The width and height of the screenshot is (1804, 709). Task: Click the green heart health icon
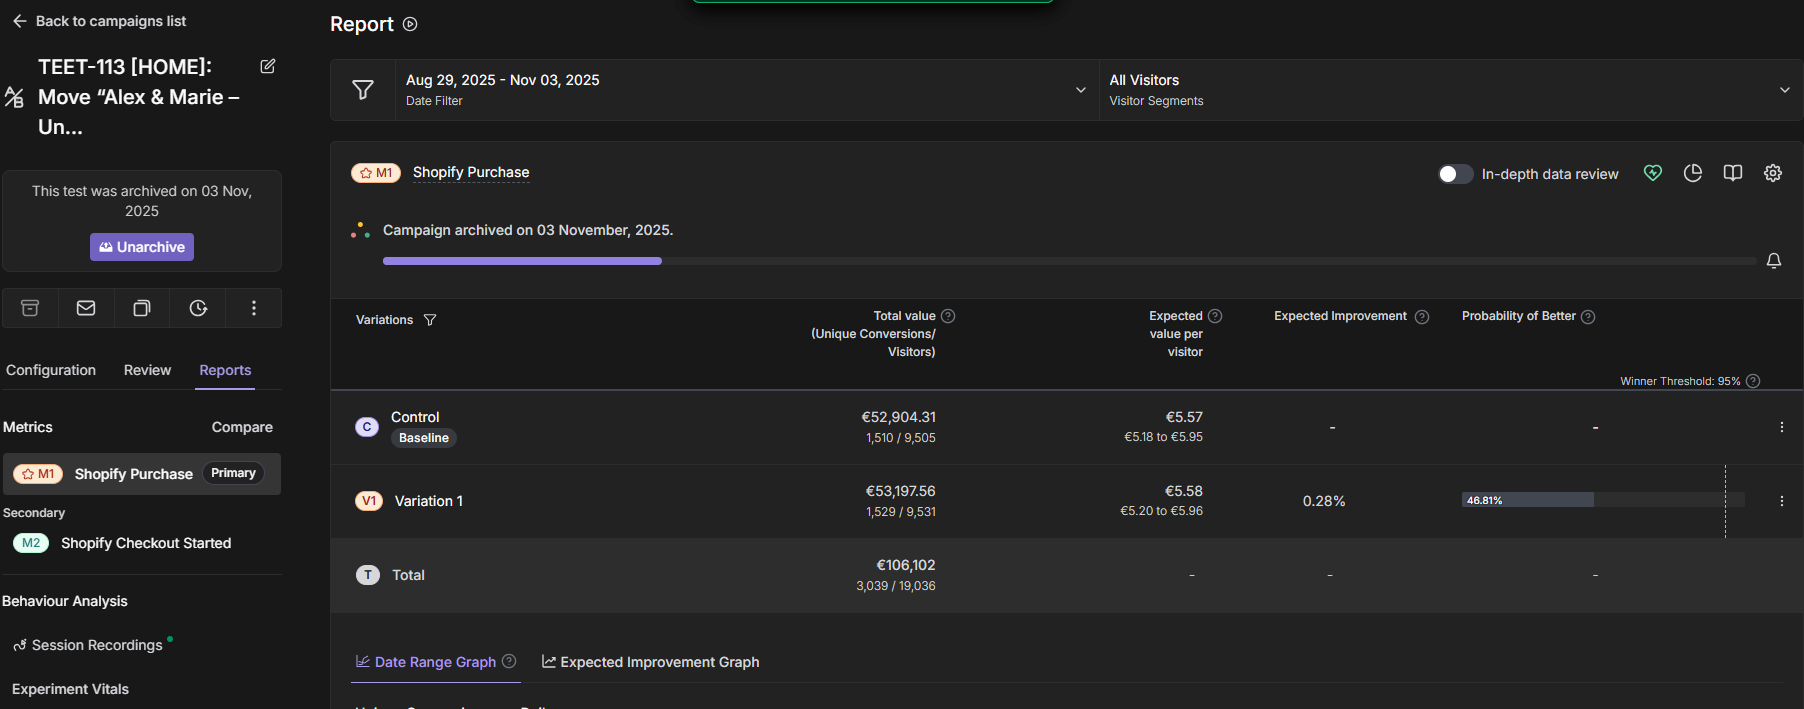(1653, 173)
